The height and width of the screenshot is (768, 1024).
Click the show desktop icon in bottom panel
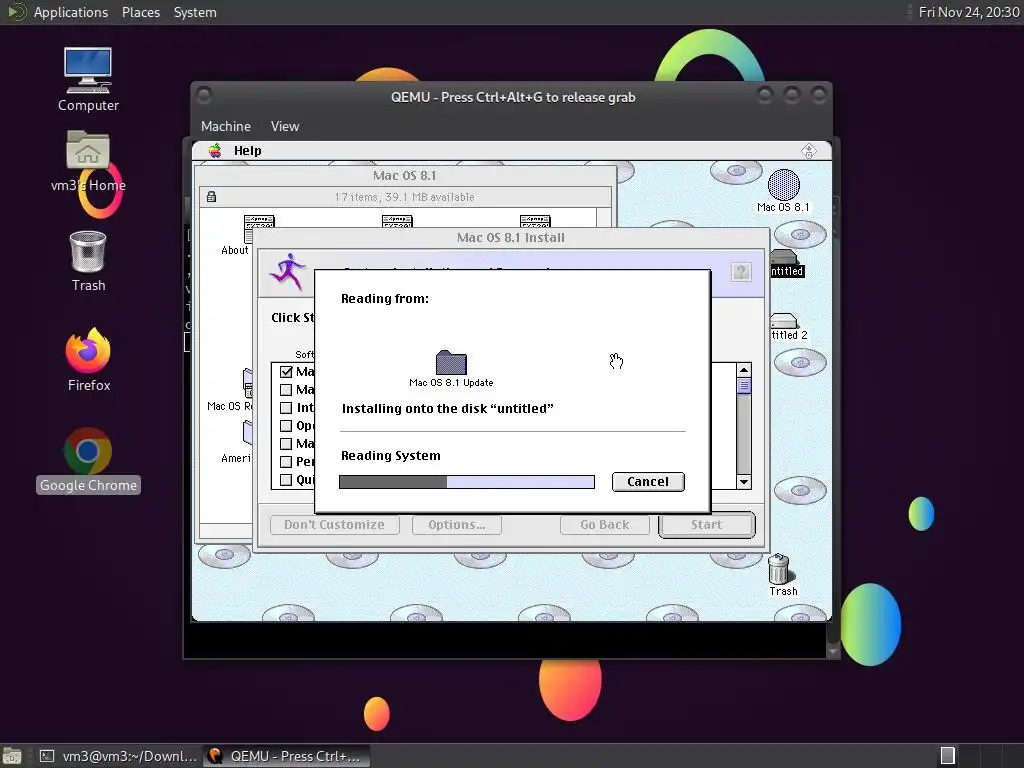point(12,756)
